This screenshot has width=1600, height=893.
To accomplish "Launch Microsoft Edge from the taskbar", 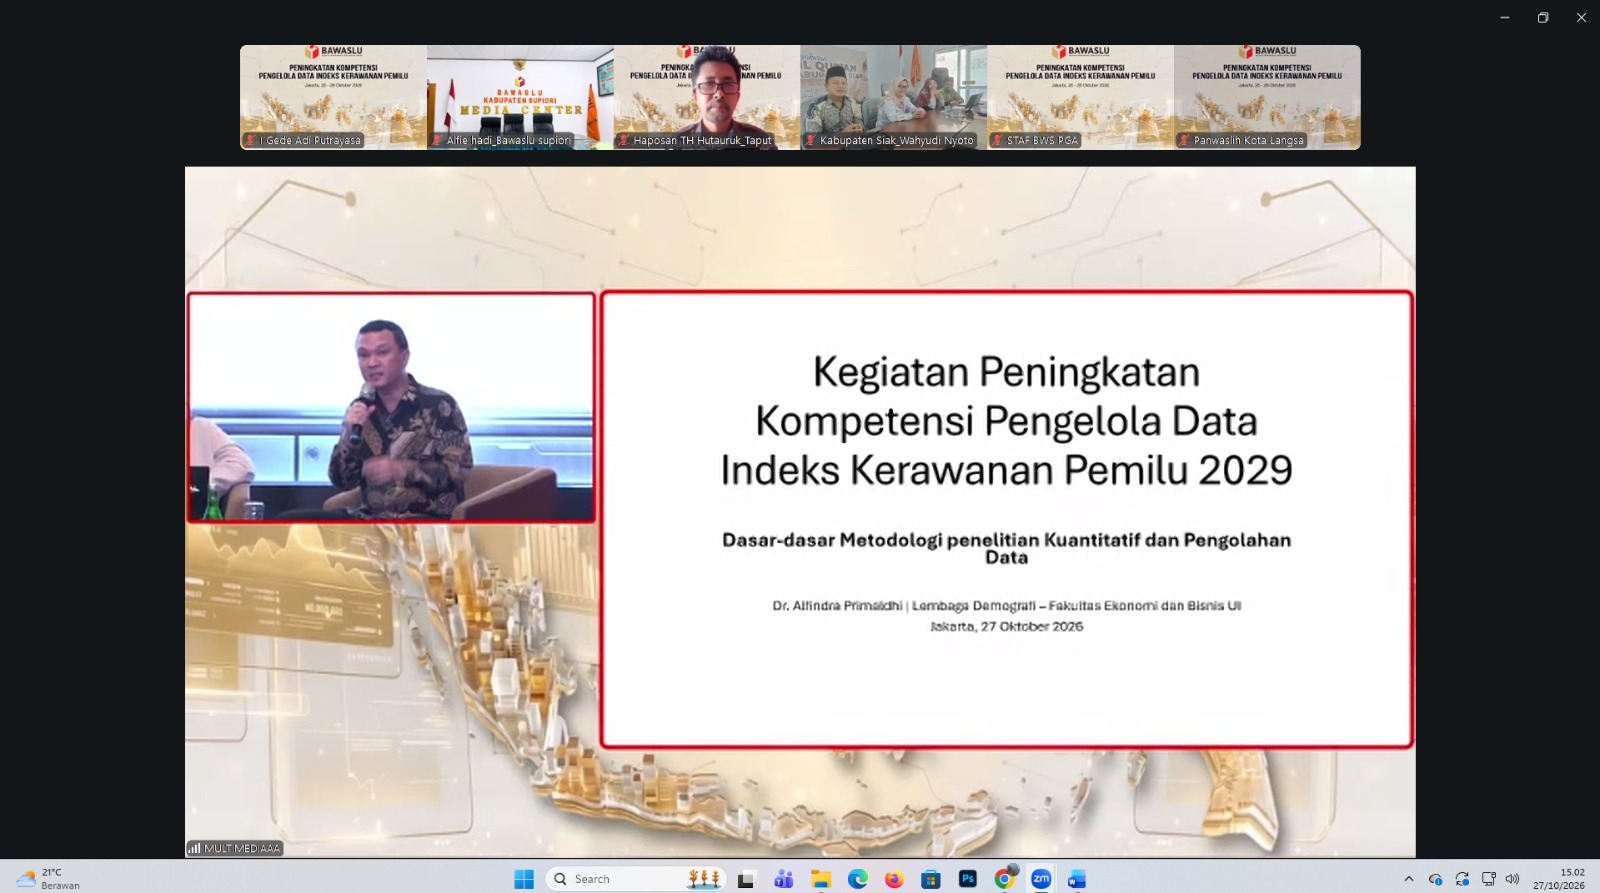I will (x=858, y=879).
